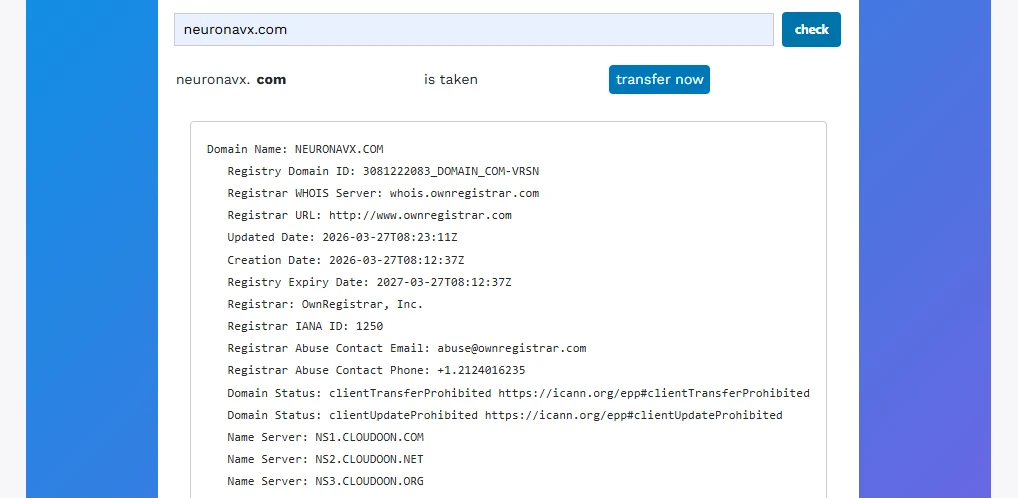Click the Registrar Abuse Contact Phone line

point(376,370)
